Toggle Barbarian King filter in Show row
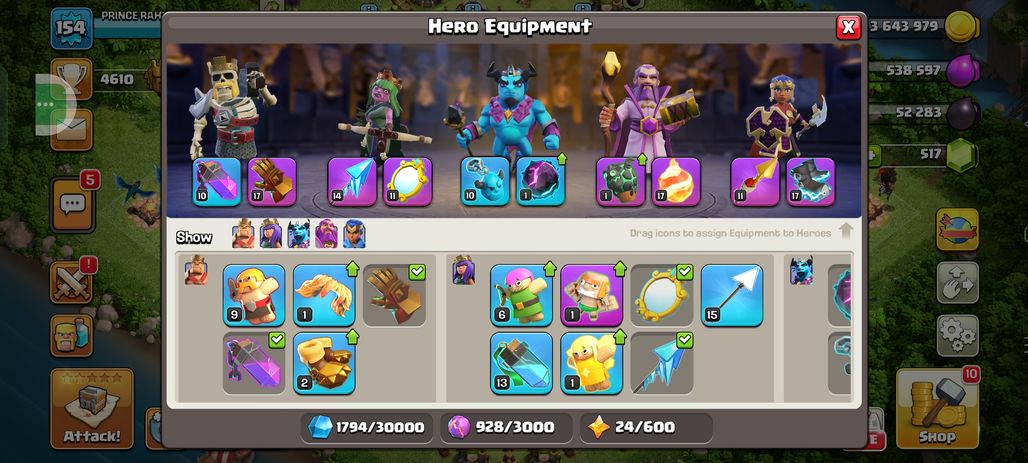 pyautogui.click(x=243, y=234)
